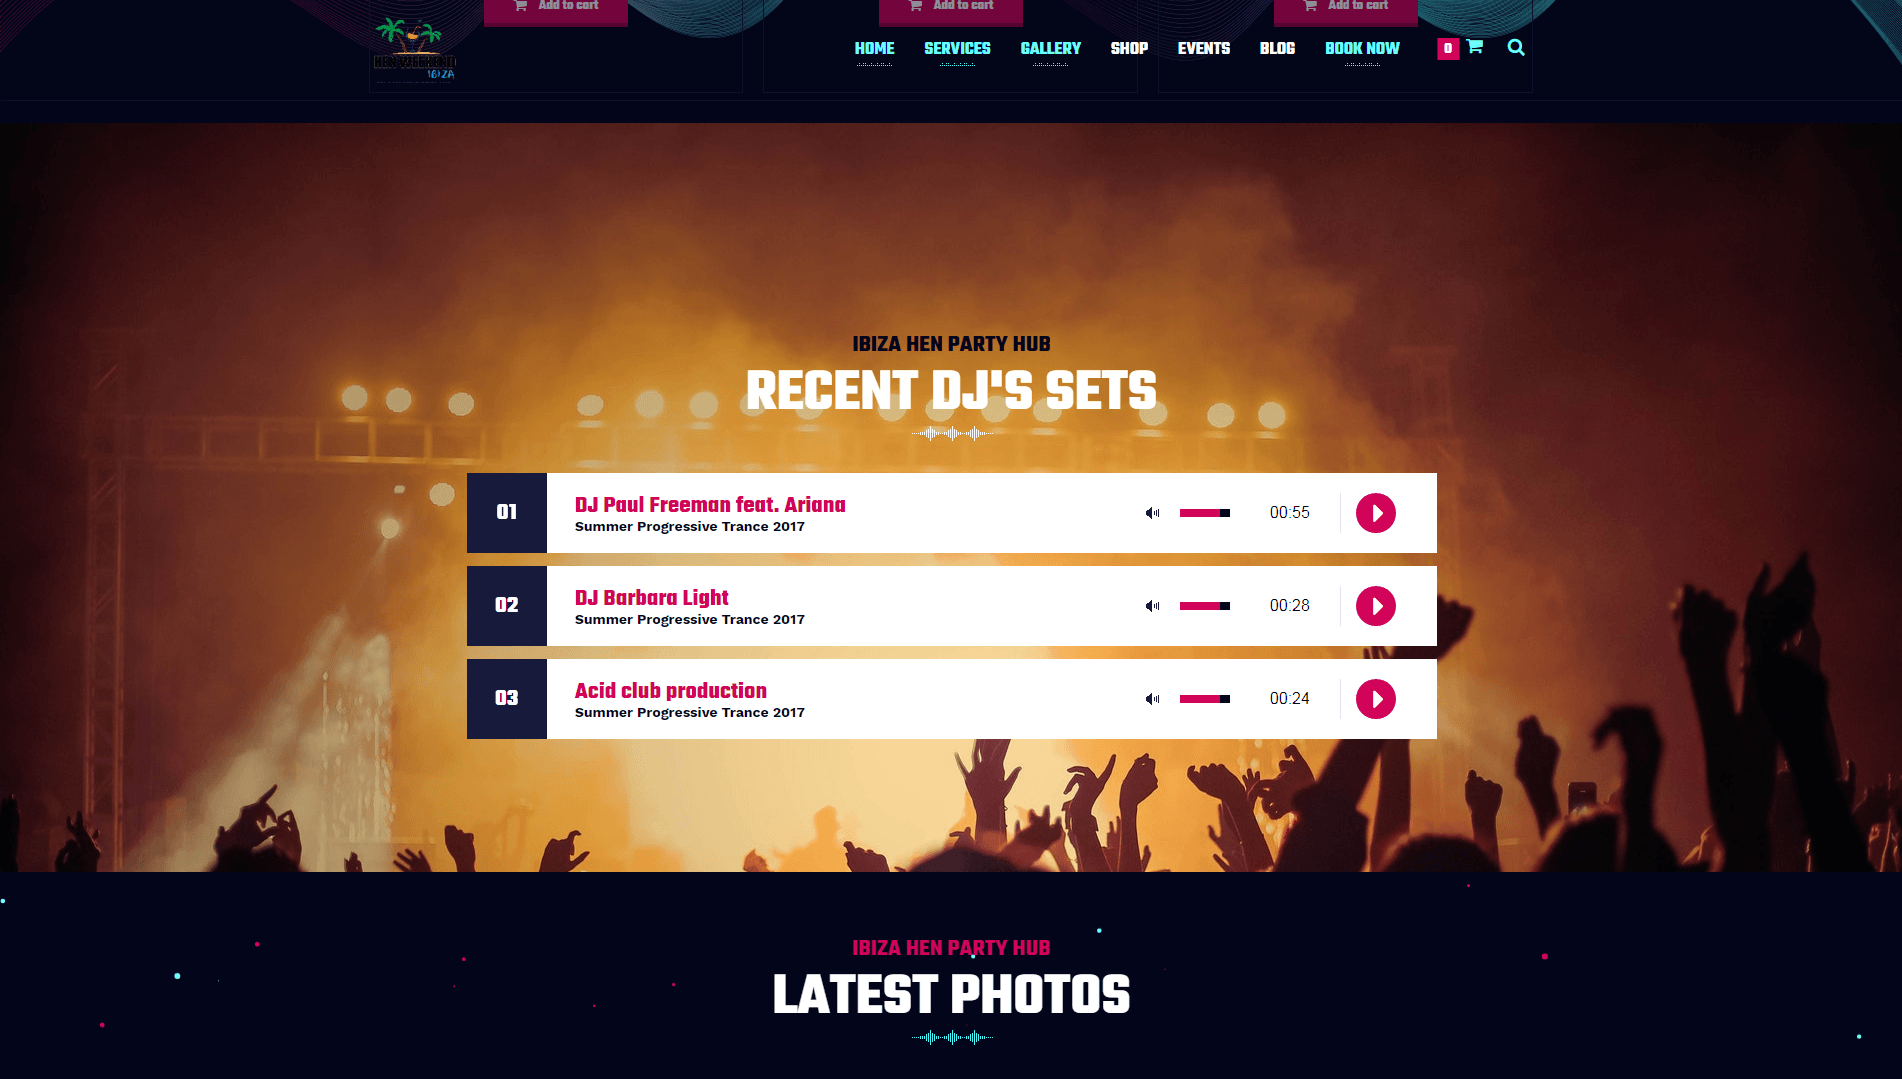Mute the DJ Barbara Light speaker icon
This screenshot has width=1902, height=1079.
click(1152, 606)
